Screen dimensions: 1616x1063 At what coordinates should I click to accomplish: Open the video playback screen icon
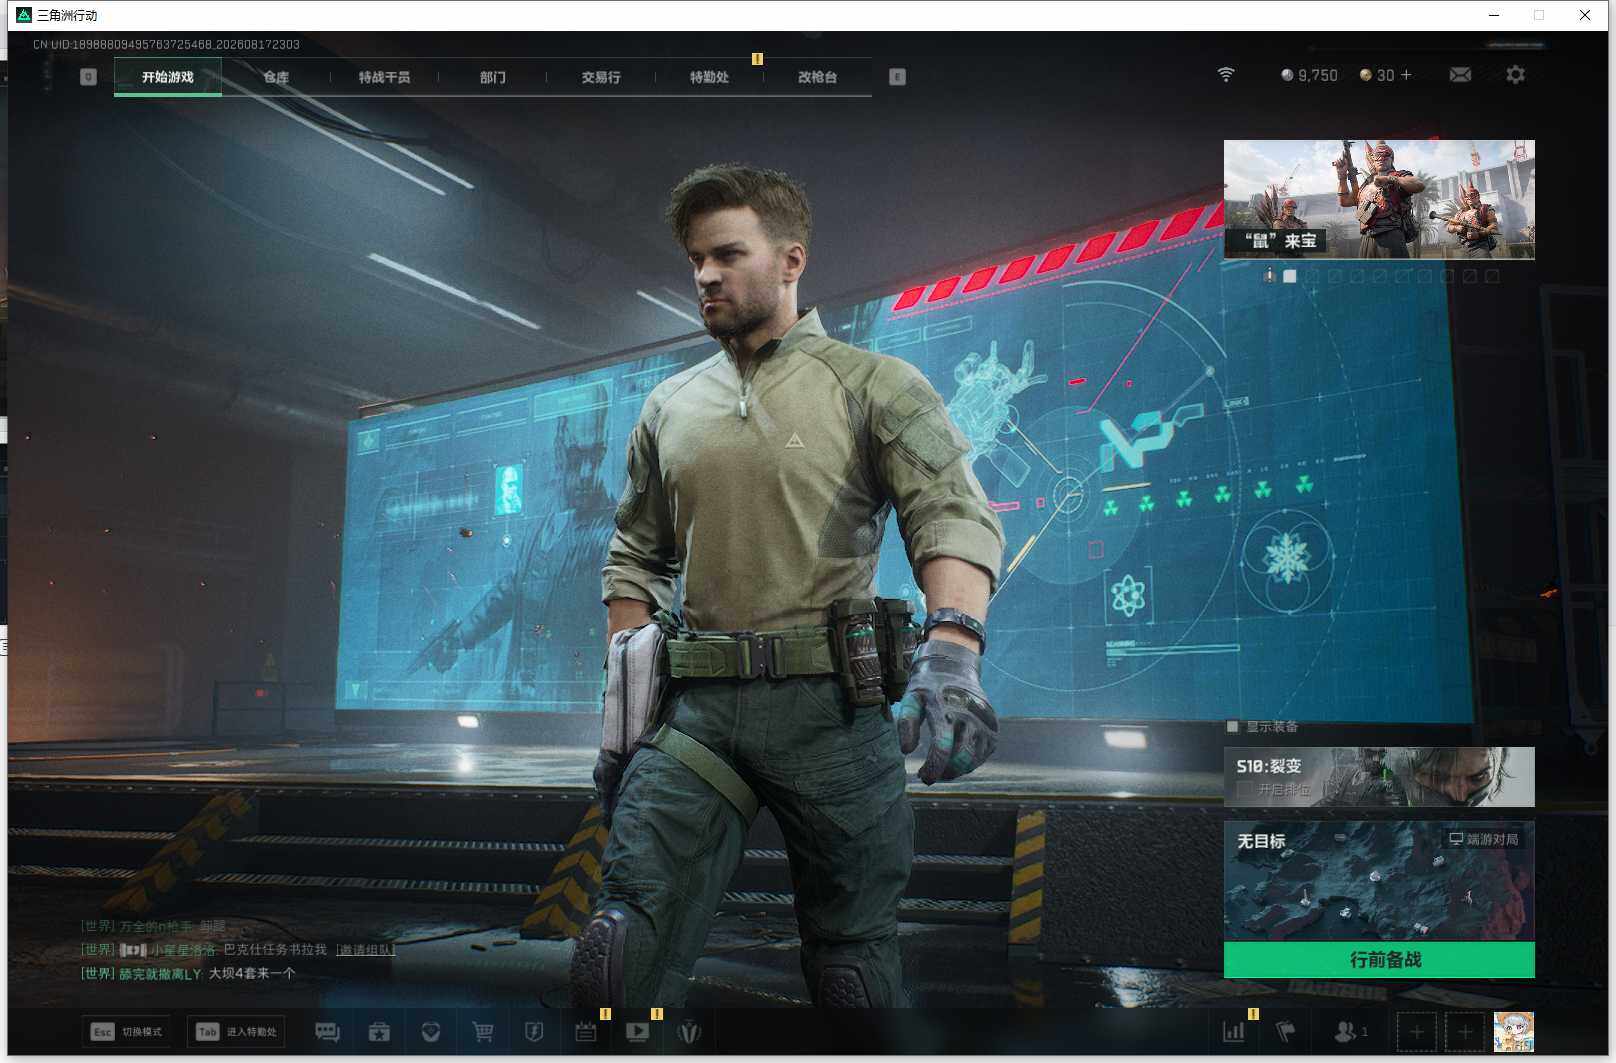click(637, 1032)
